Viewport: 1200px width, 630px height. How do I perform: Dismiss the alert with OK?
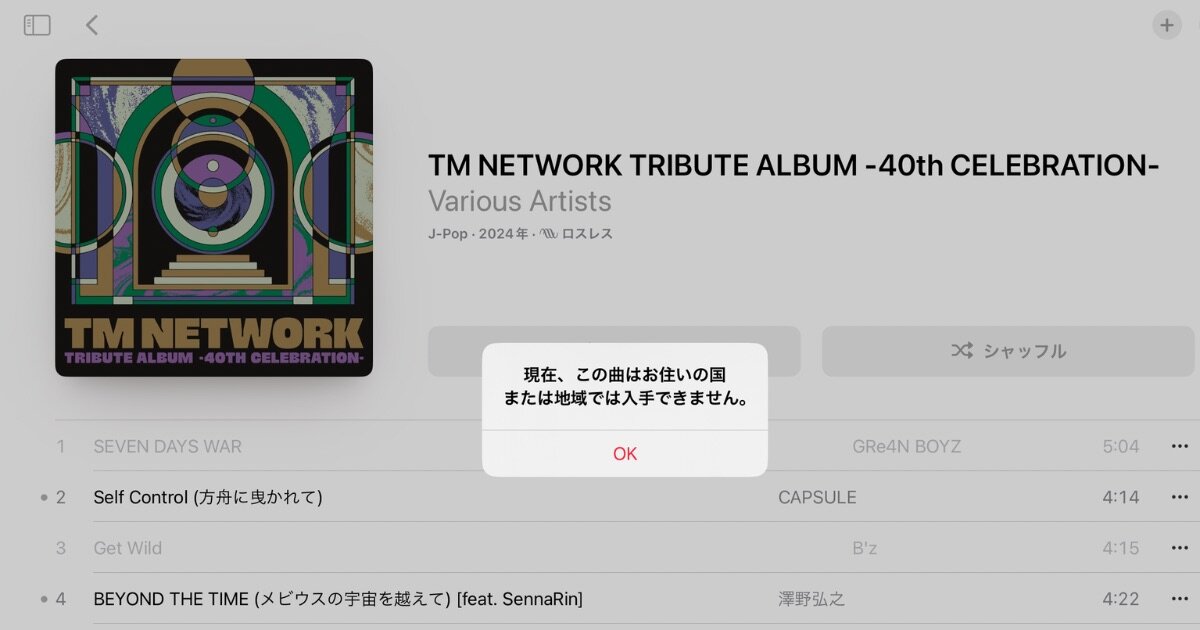coord(625,454)
